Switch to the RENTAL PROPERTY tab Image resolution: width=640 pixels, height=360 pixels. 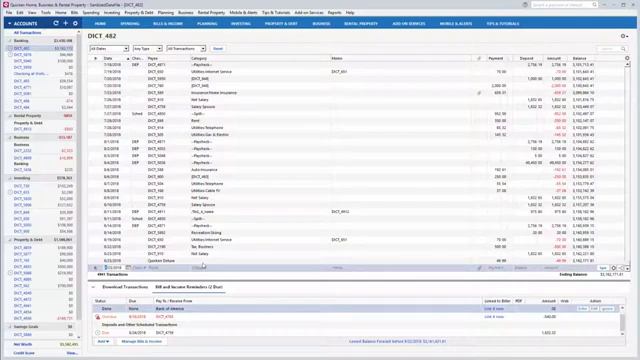coord(361,24)
